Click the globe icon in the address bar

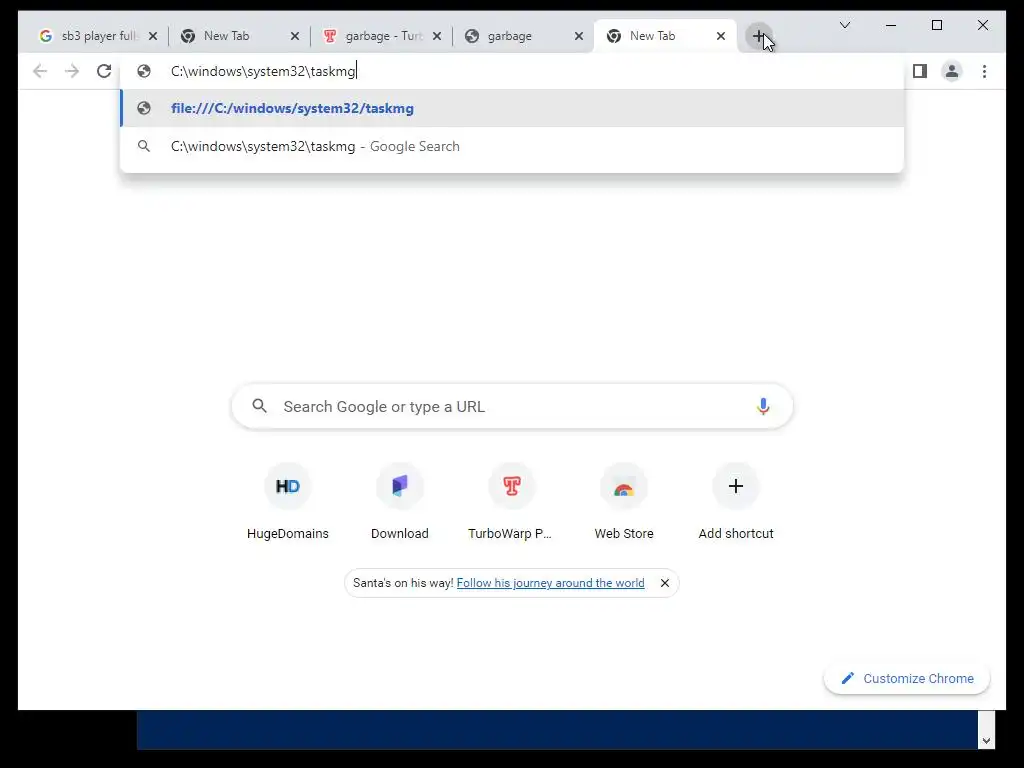[x=144, y=71]
